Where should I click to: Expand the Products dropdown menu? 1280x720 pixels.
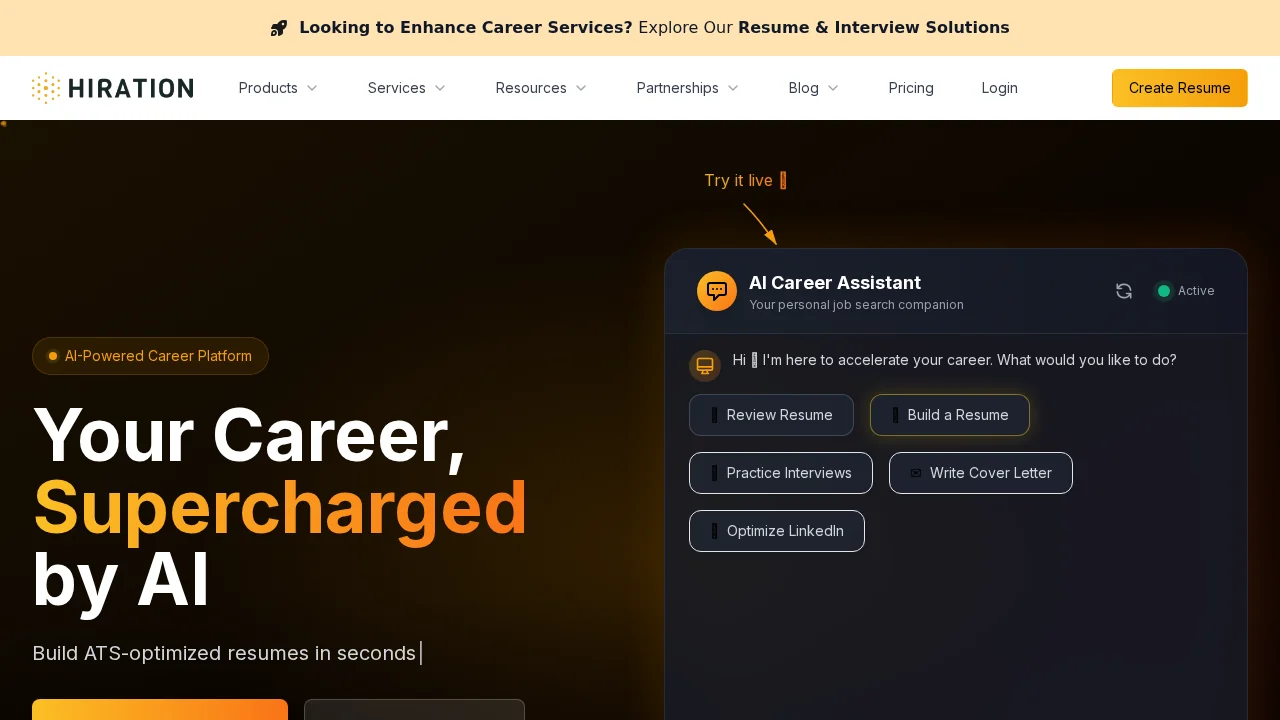click(x=278, y=88)
